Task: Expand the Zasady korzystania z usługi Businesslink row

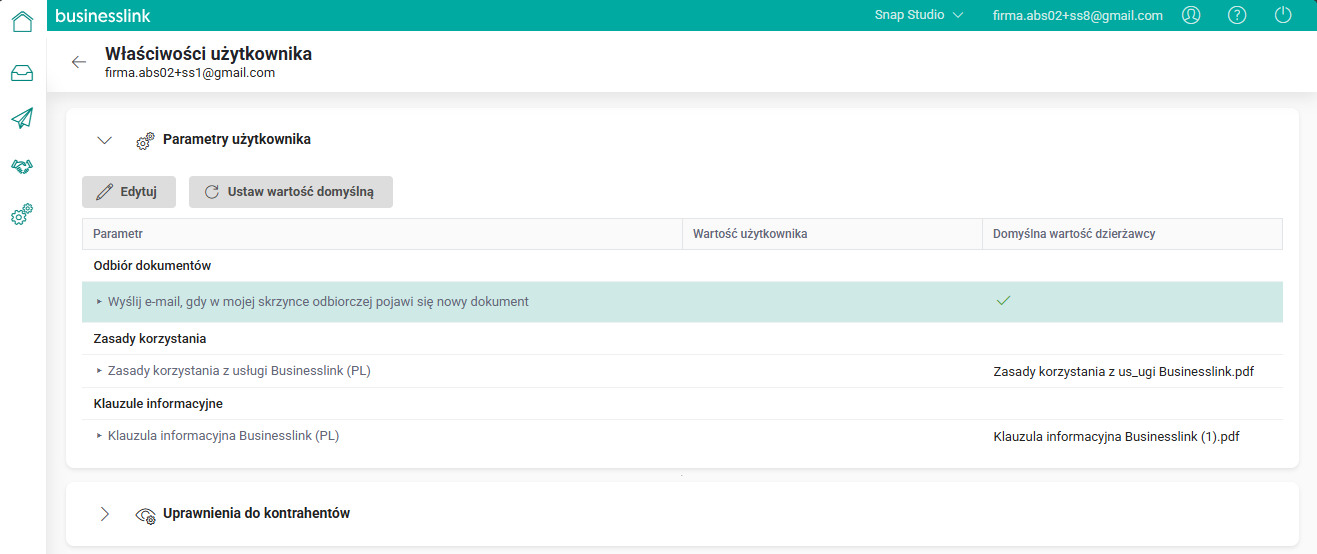Action: 100,371
